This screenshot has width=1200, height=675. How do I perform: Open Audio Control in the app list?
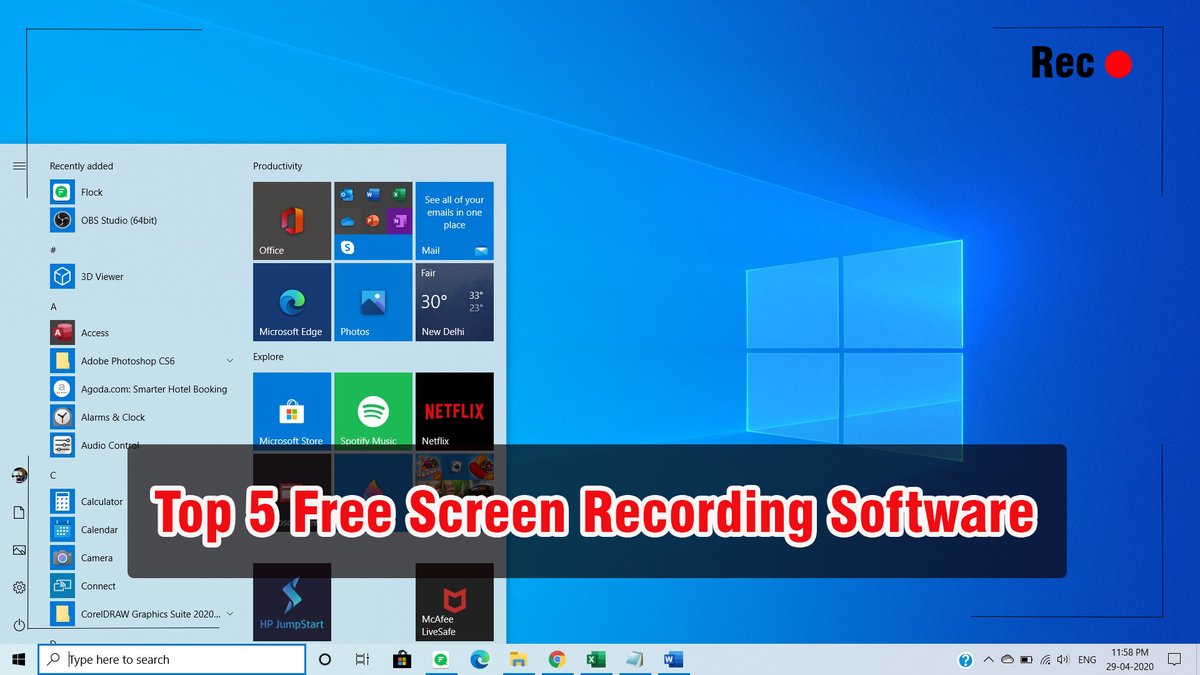(x=140, y=445)
